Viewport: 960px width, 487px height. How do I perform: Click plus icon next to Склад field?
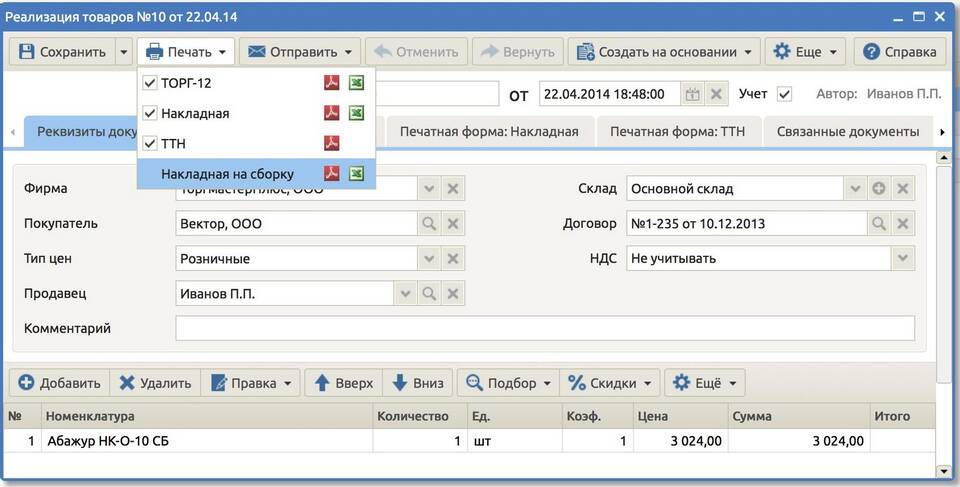pos(878,189)
